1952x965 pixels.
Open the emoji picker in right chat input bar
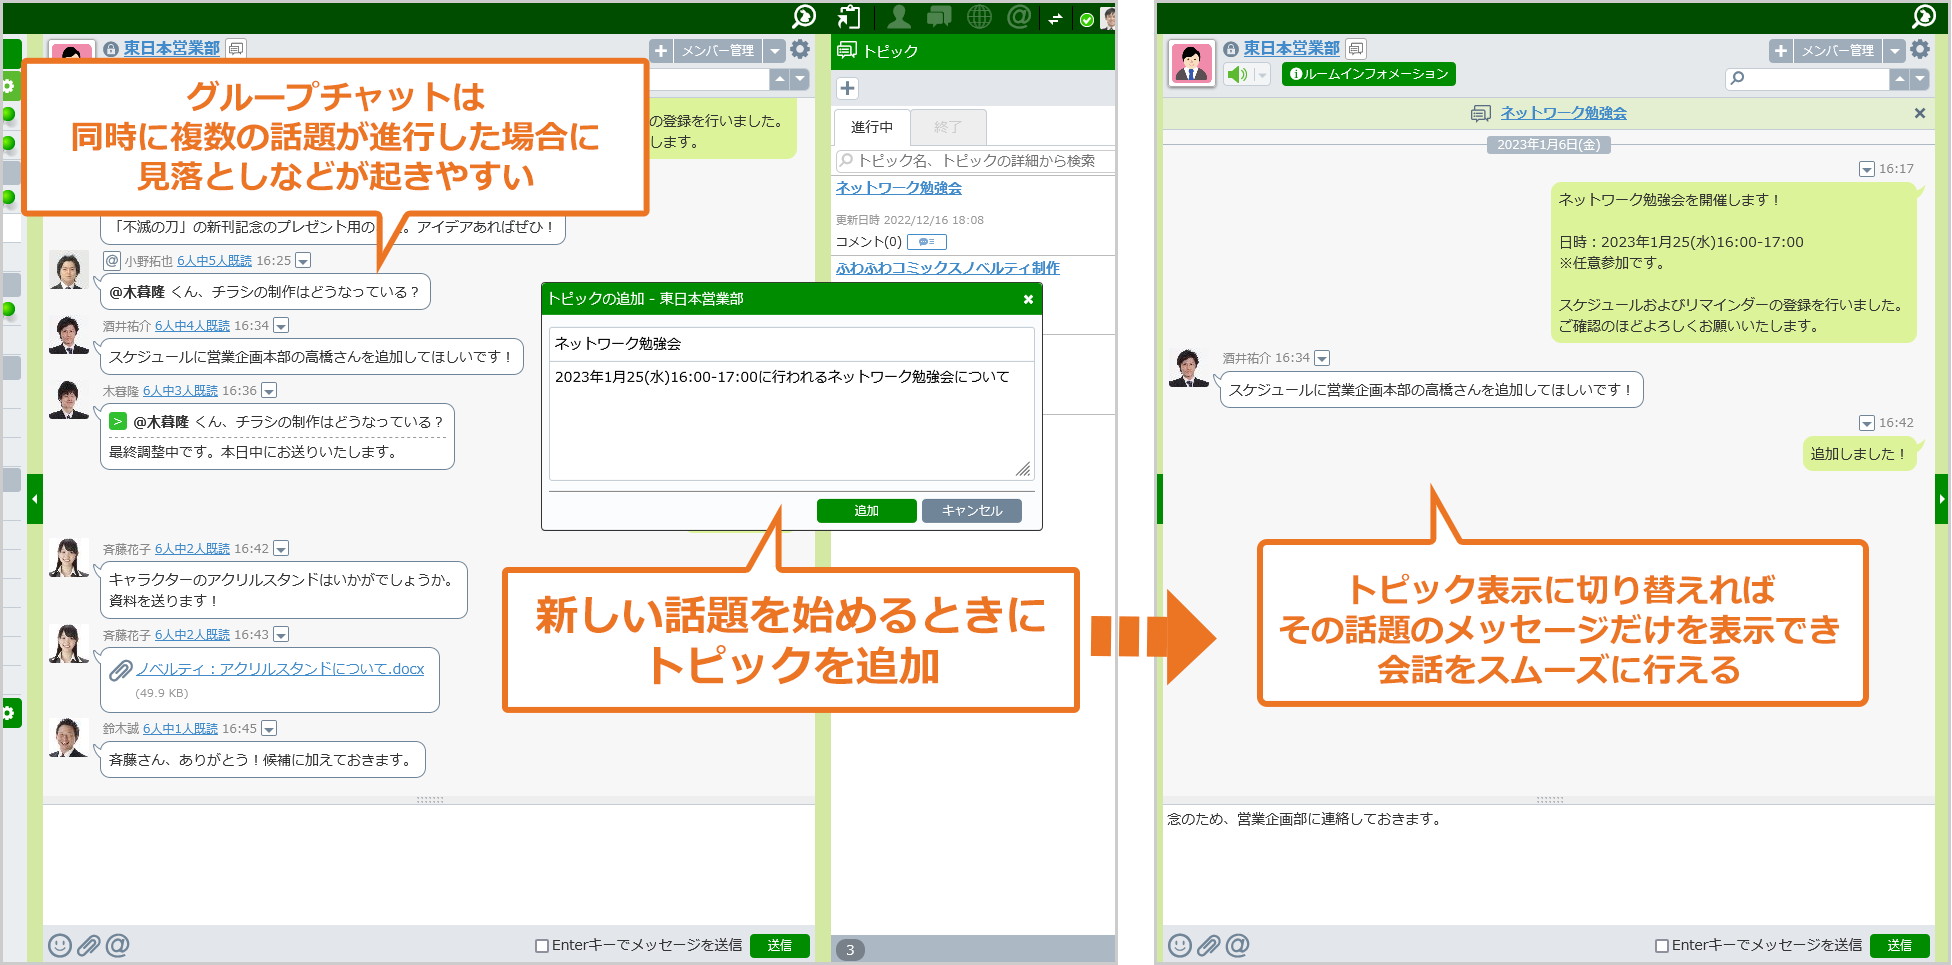pos(1180,945)
